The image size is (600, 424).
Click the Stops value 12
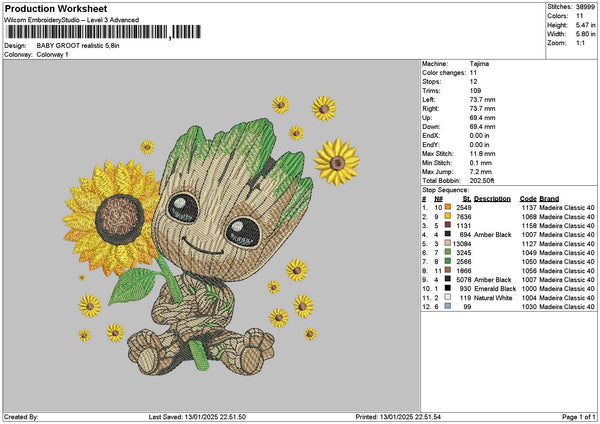tap(474, 82)
